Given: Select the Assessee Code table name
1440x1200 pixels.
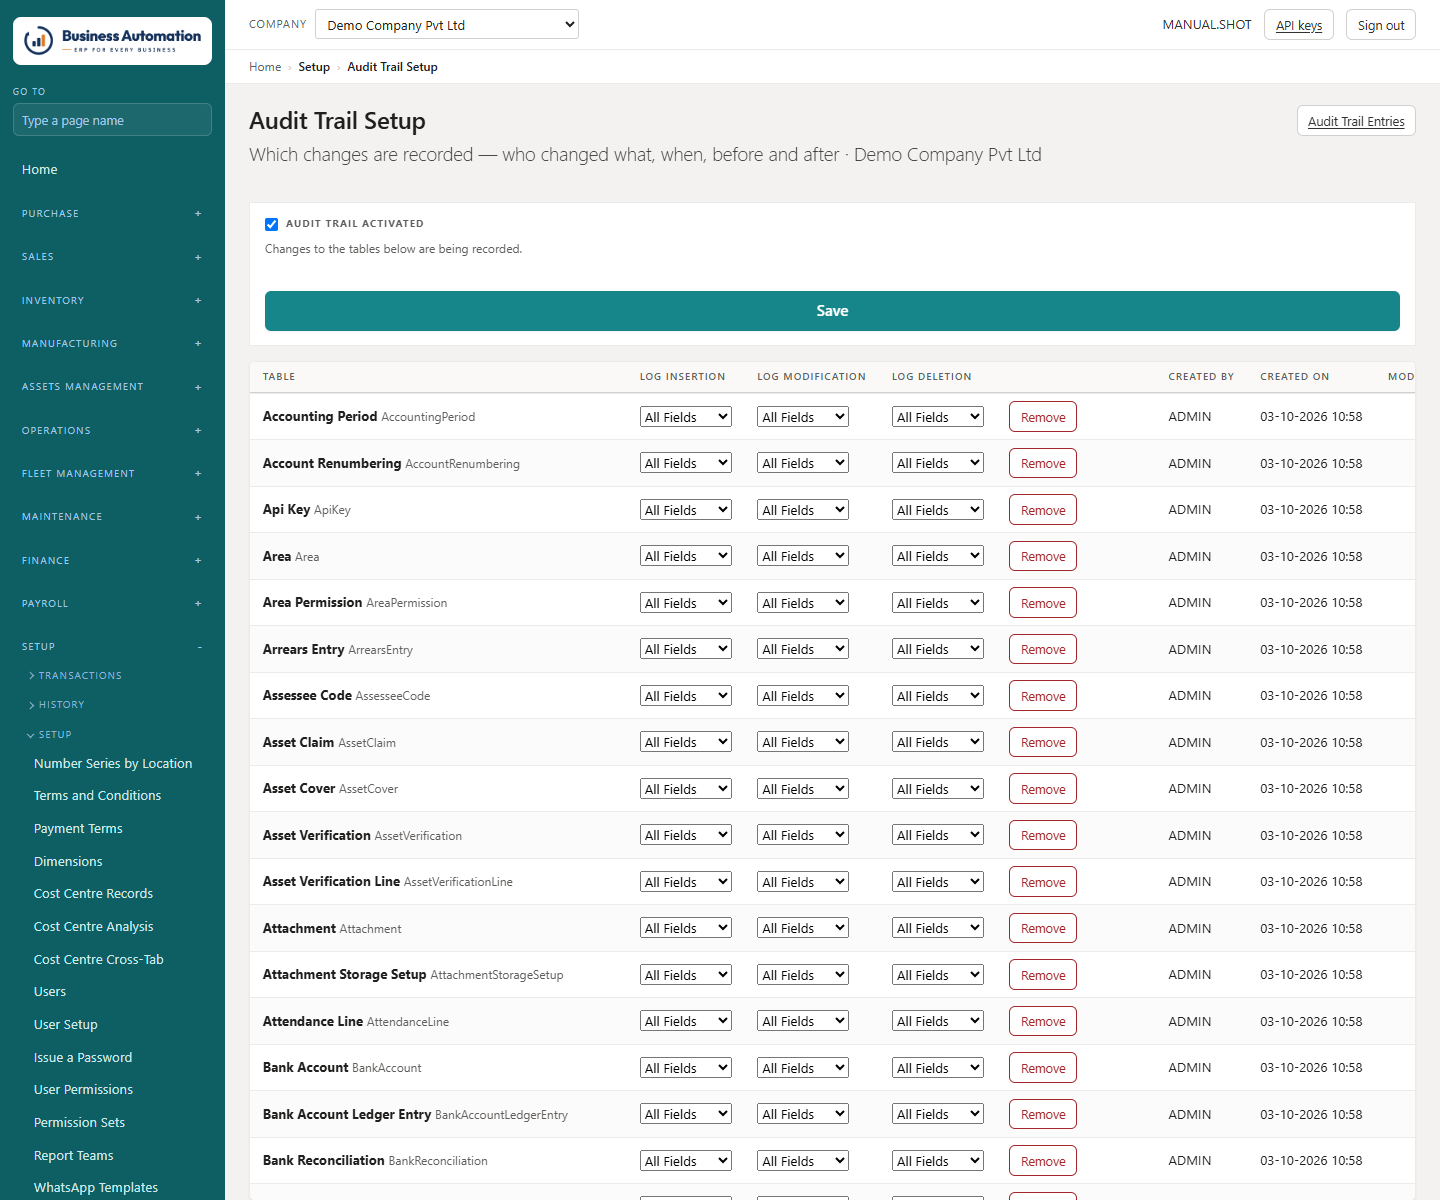Looking at the screenshot, I should click(x=307, y=696).
